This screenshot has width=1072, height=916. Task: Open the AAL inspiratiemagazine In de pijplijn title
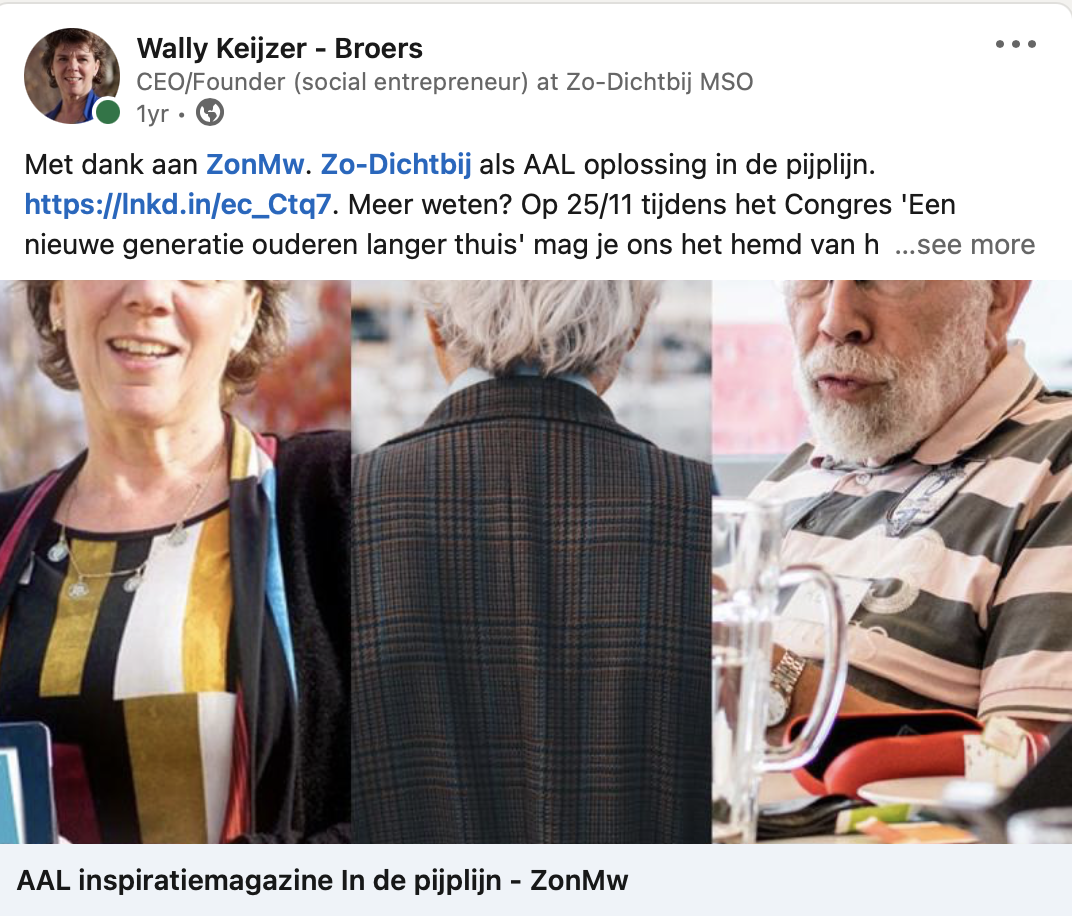pyautogui.click(x=322, y=880)
